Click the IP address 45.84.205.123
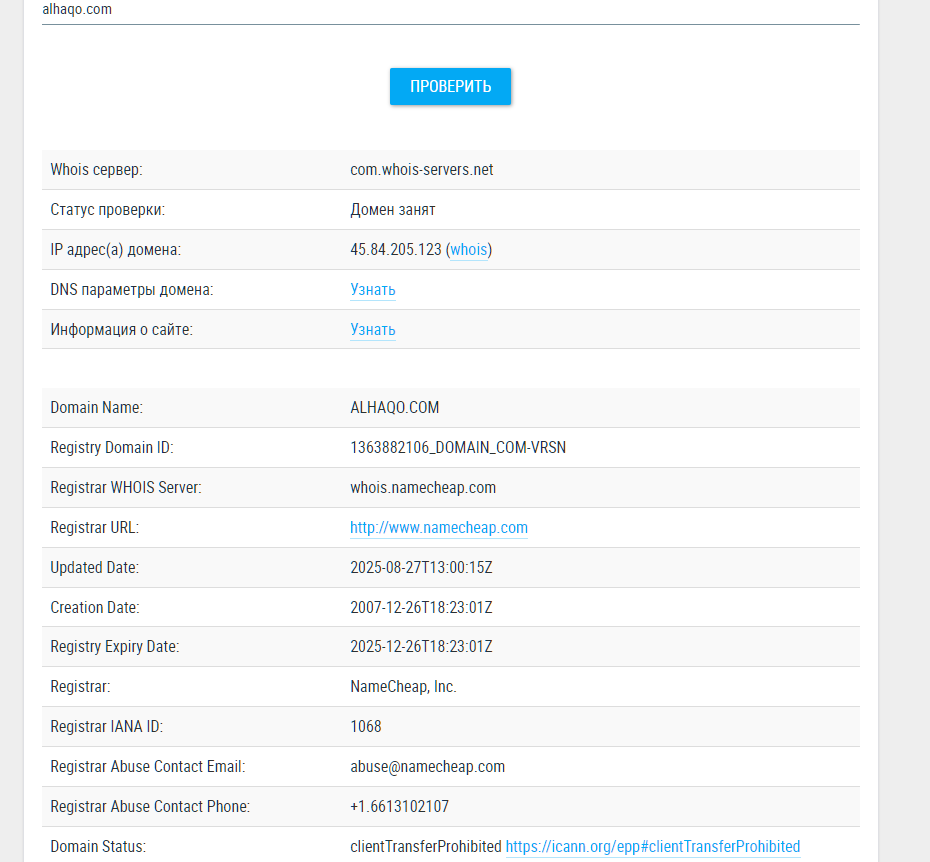This screenshot has height=862, width=930. click(396, 250)
